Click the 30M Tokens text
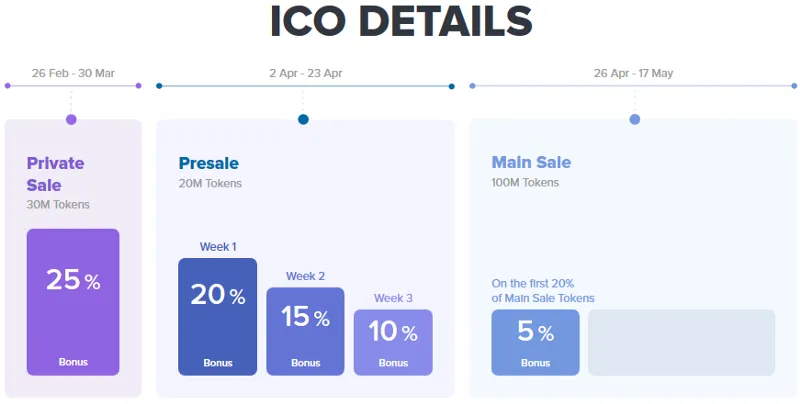 tap(58, 205)
